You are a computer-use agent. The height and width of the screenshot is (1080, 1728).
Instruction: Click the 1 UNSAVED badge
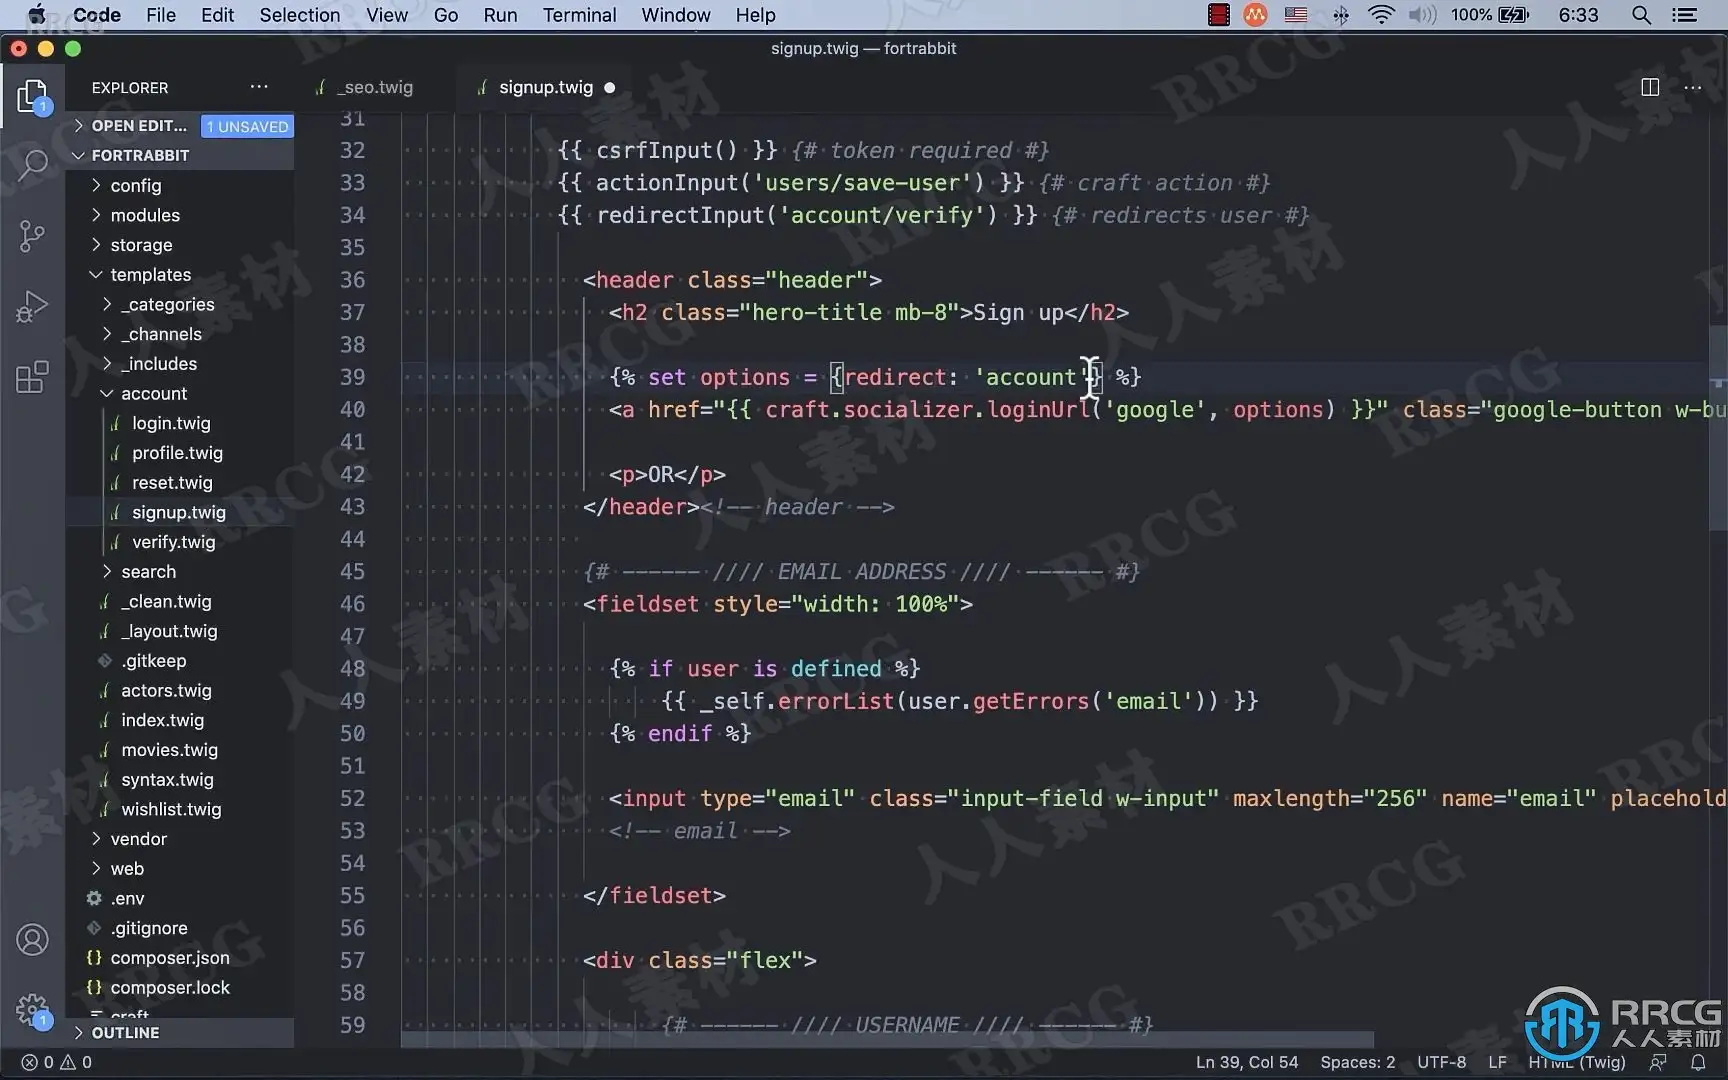247,126
